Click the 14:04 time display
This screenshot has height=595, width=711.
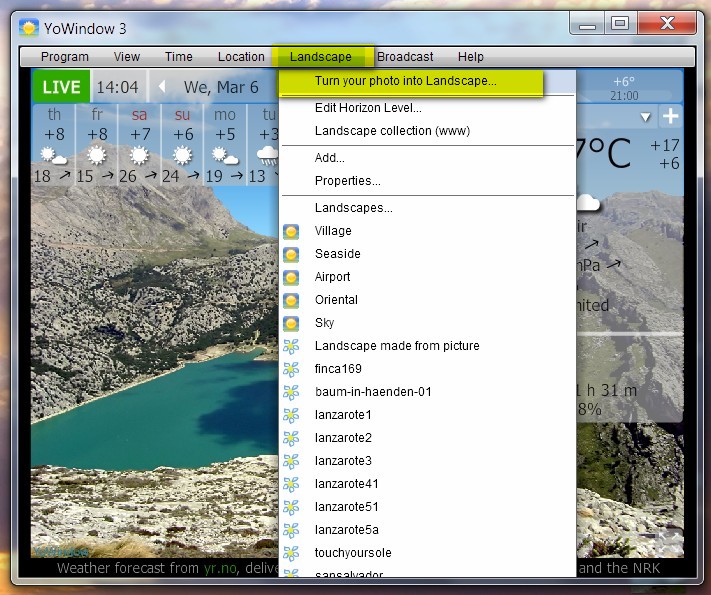pyautogui.click(x=117, y=87)
